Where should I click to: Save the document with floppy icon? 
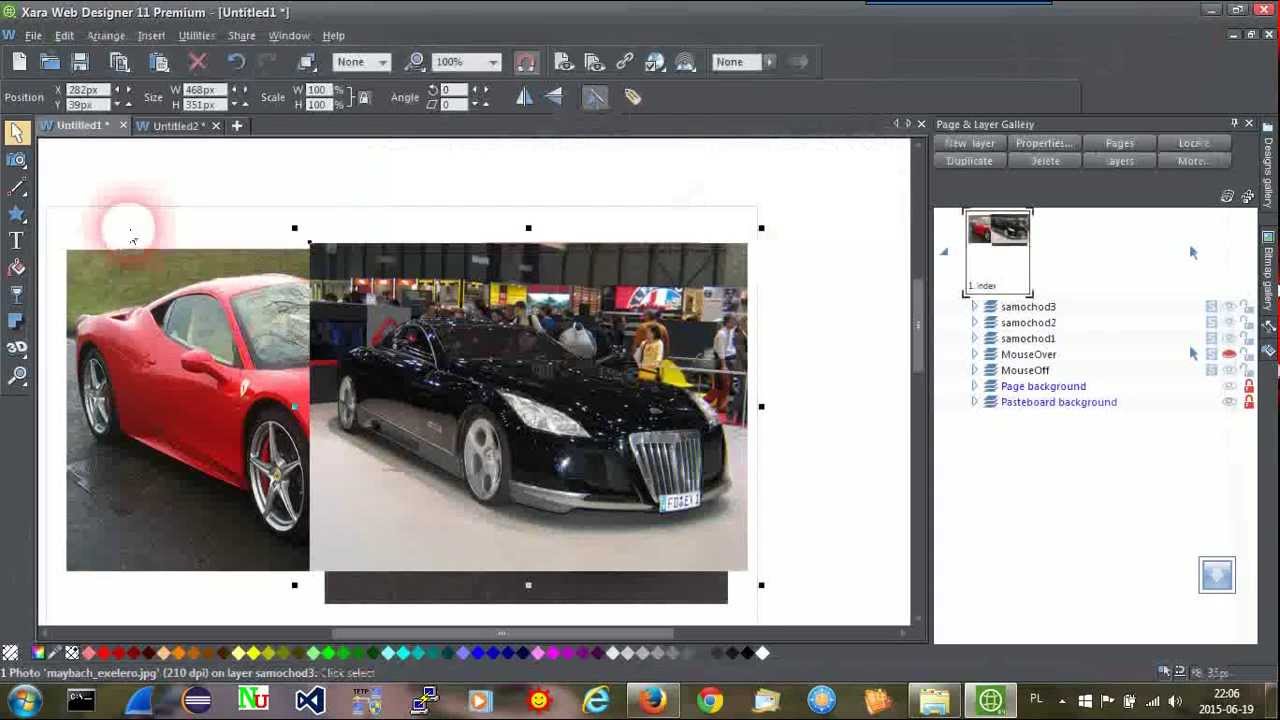80,62
